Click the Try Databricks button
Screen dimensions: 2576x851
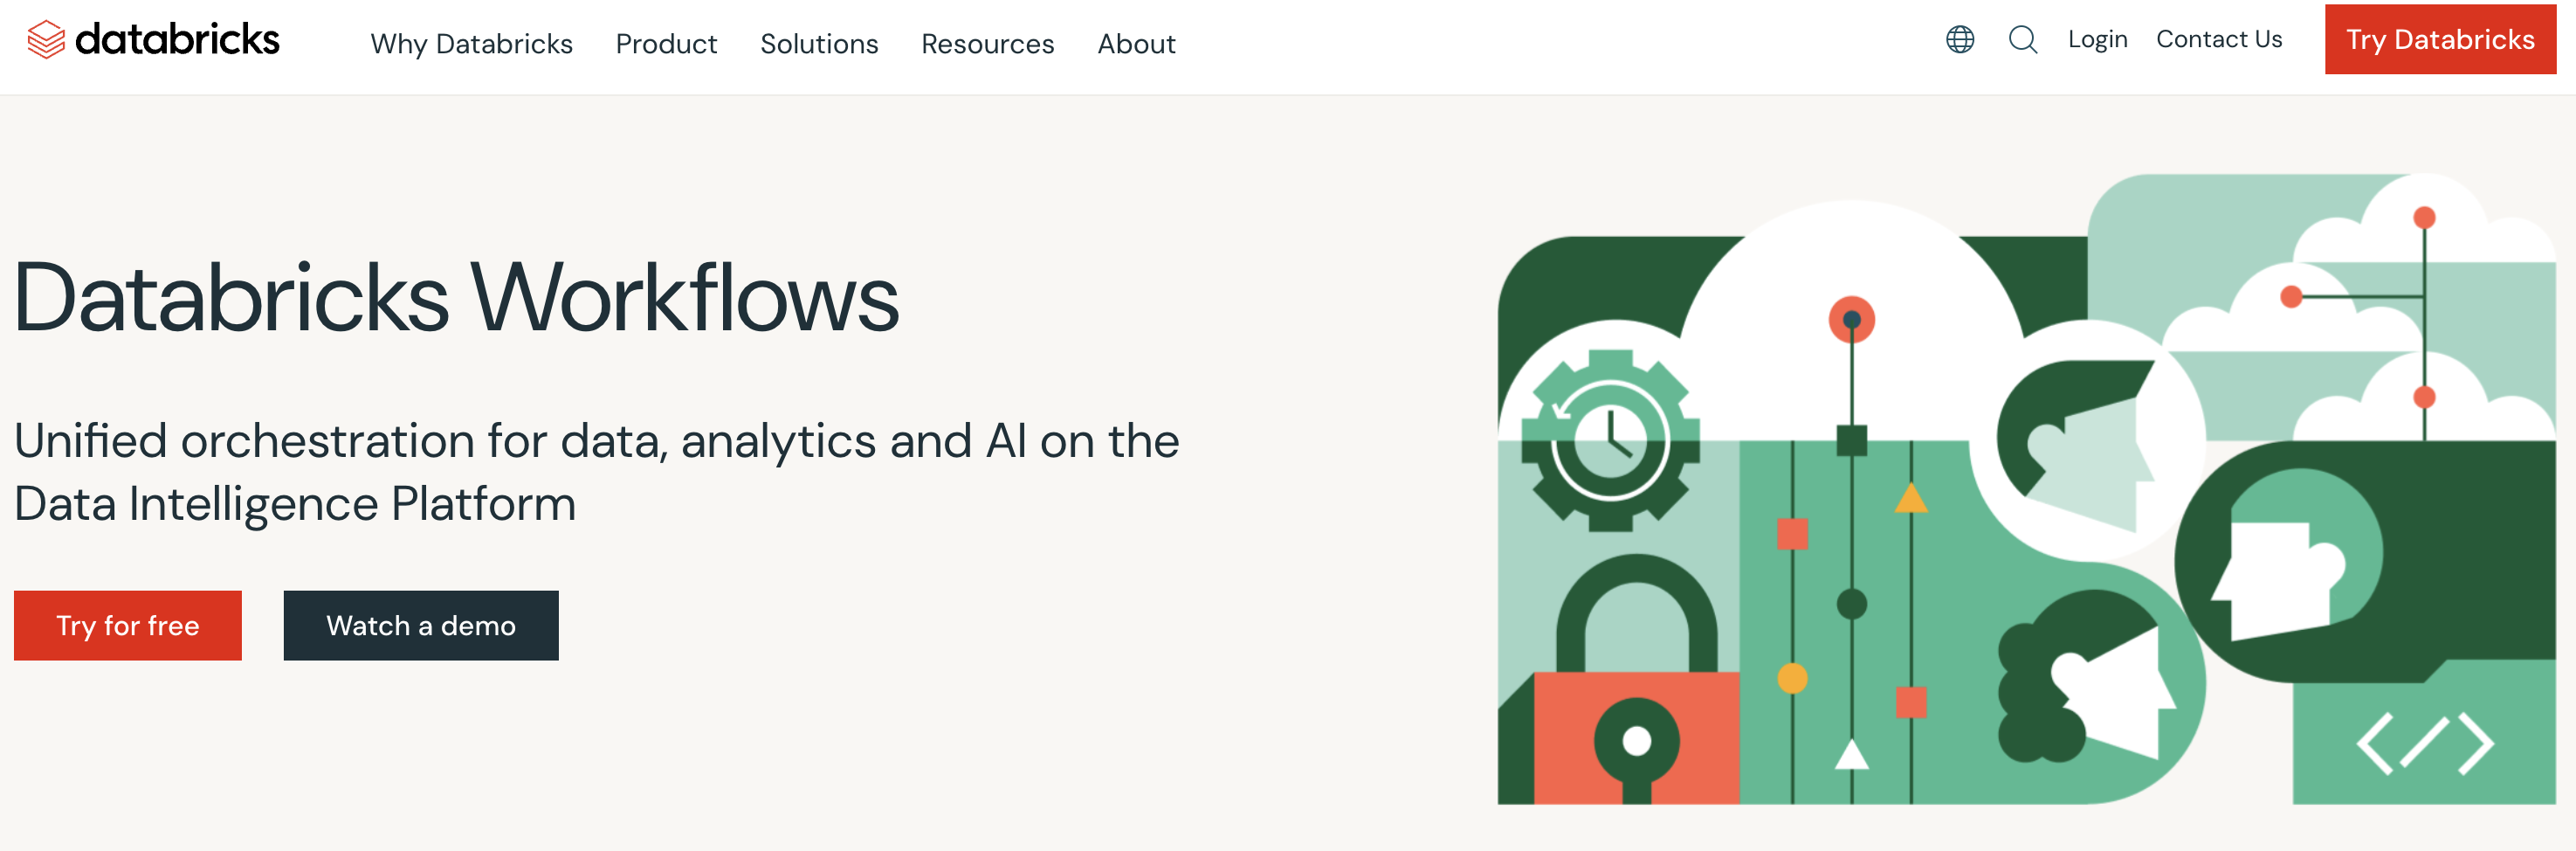click(x=2439, y=40)
